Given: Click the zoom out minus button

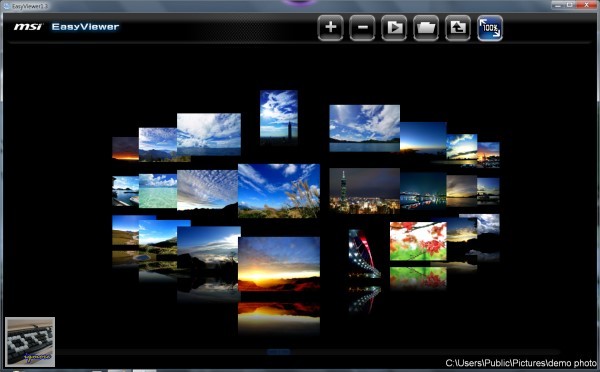Looking at the screenshot, I should (362, 28).
